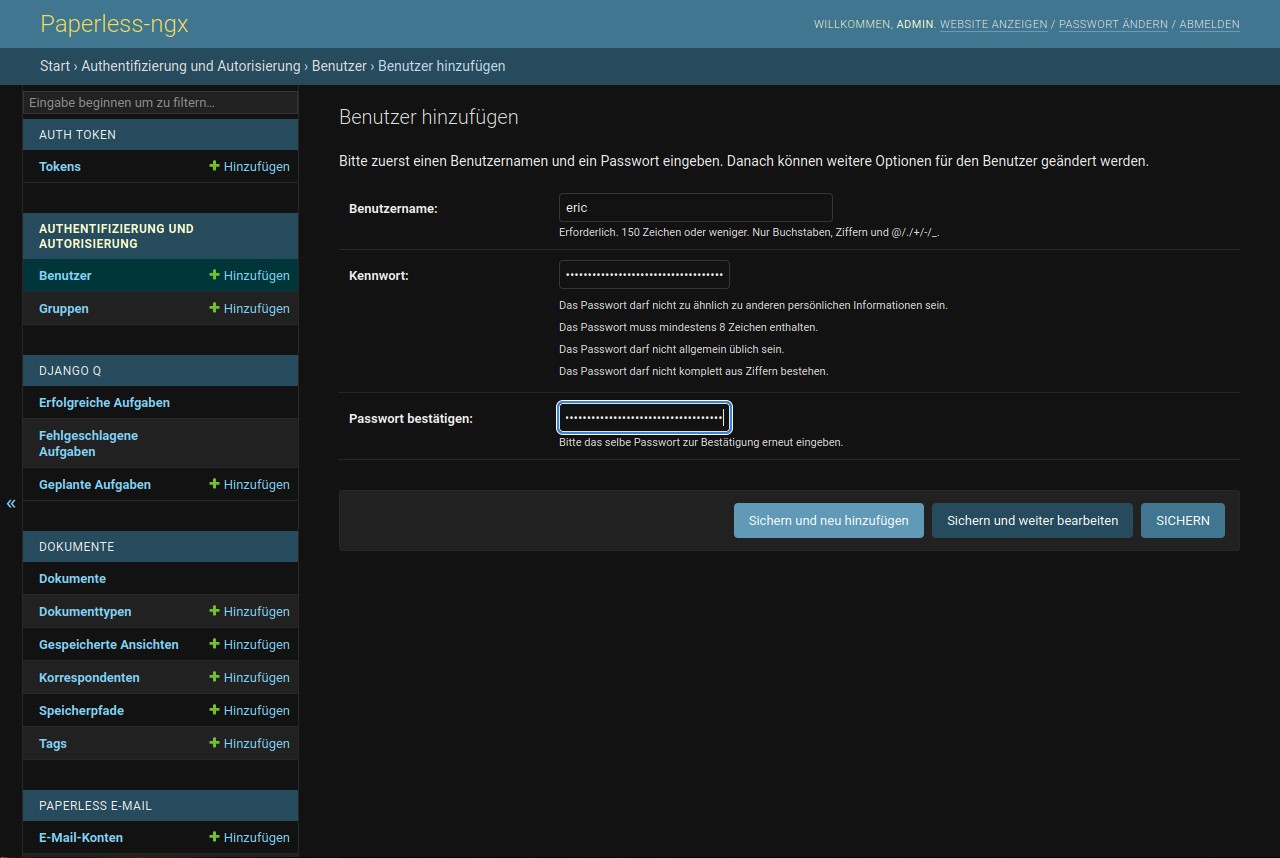Click Sichern und weiter bearbeiten
This screenshot has width=1280, height=858.
[1032, 521]
